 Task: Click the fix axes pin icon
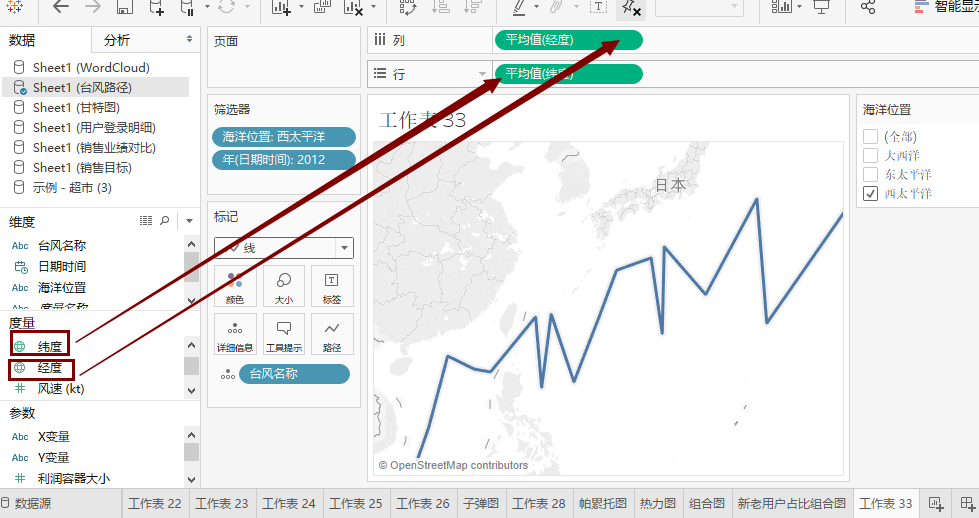pos(631,7)
